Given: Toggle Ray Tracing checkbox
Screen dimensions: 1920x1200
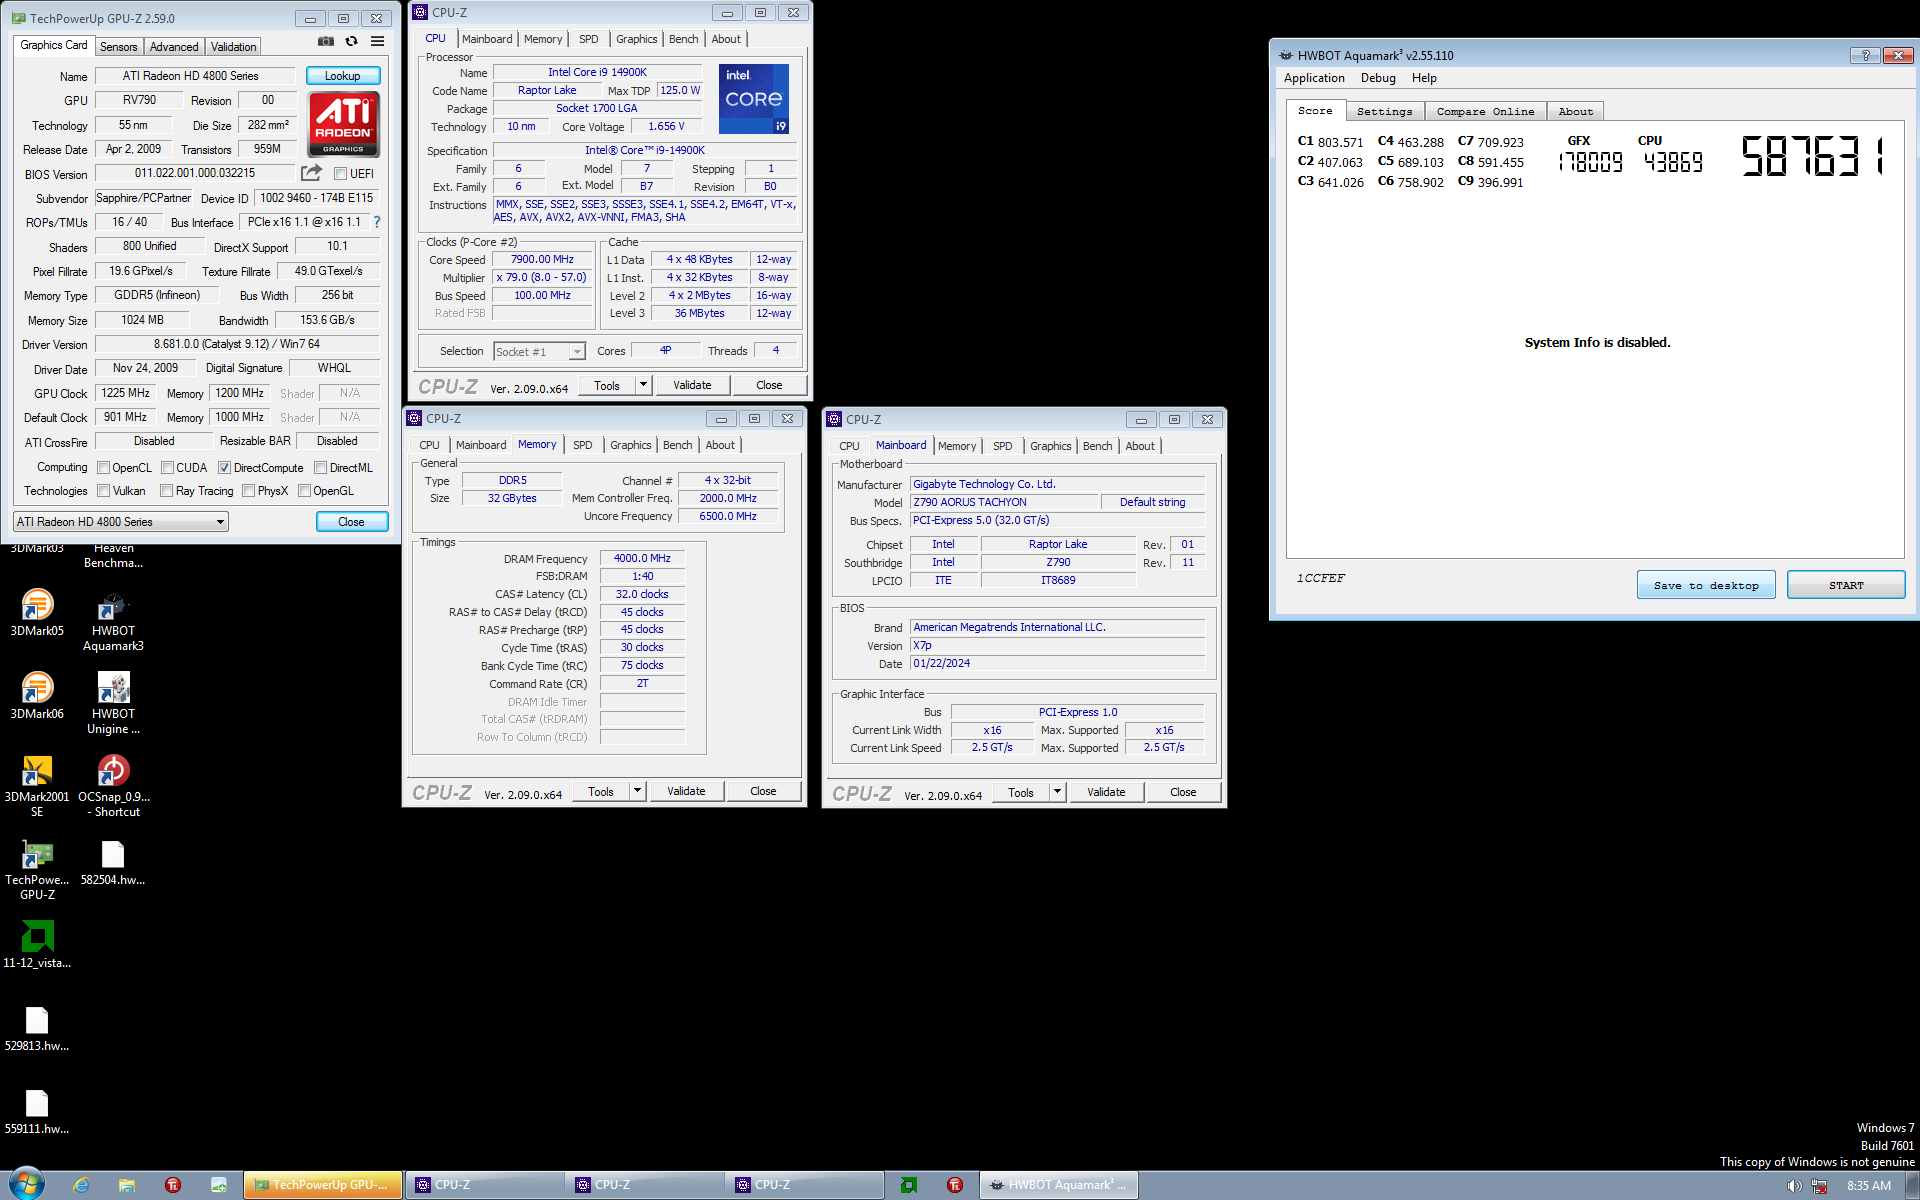Looking at the screenshot, I should click(166, 491).
